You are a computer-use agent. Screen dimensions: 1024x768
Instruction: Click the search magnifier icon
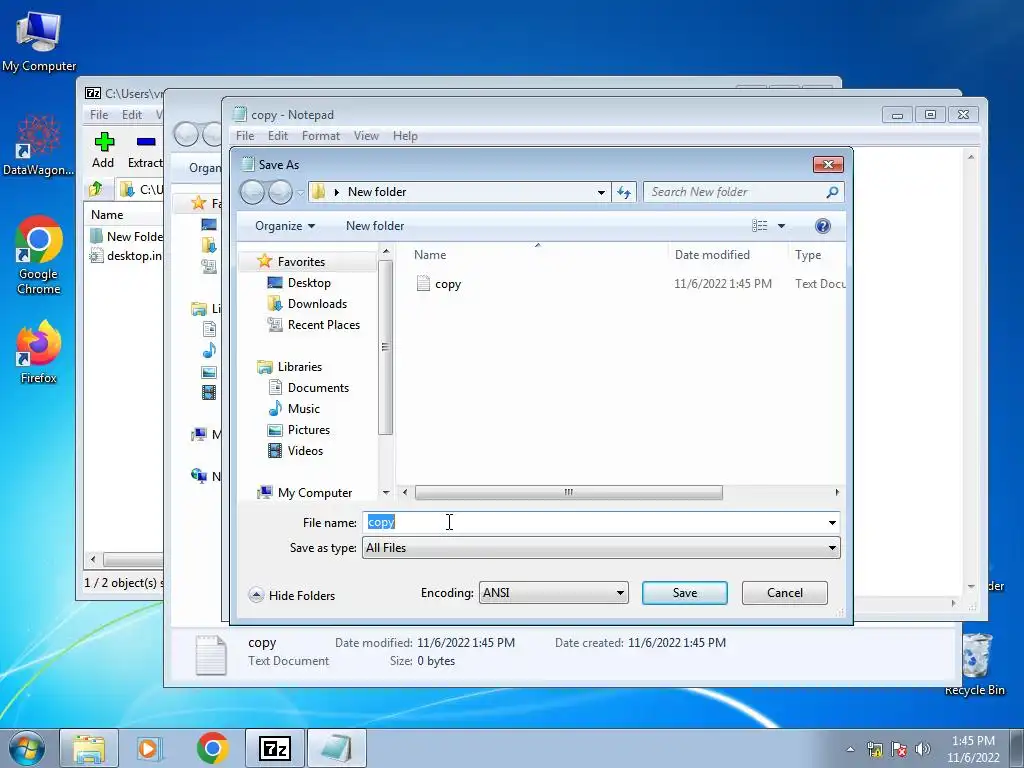click(x=832, y=192)
